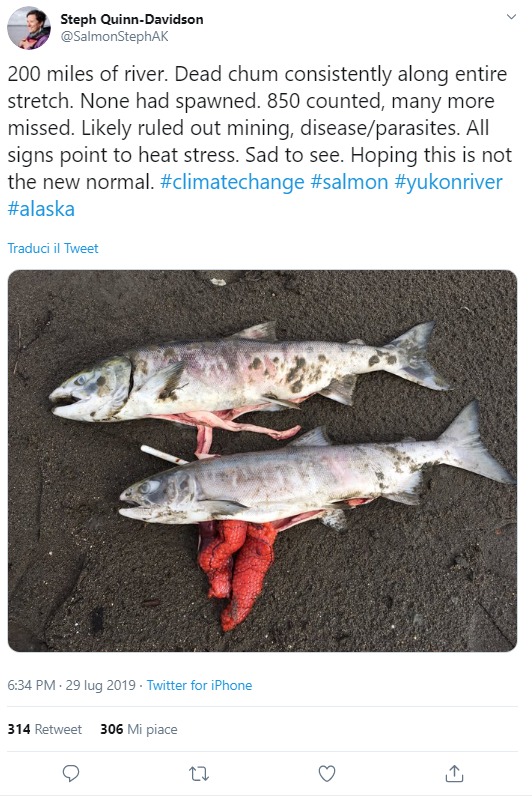View the 314 Retweet list
Viewport: 532px width, 798px height.
point(44,729)
